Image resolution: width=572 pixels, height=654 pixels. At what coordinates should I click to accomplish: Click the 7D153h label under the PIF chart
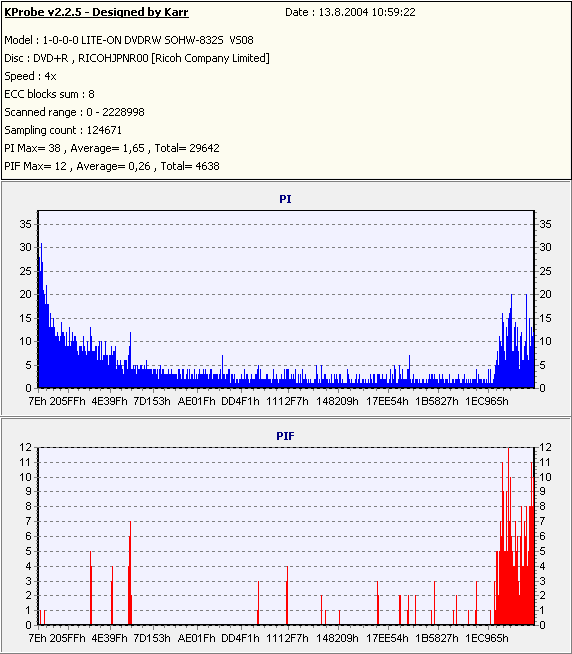(152, 638)
